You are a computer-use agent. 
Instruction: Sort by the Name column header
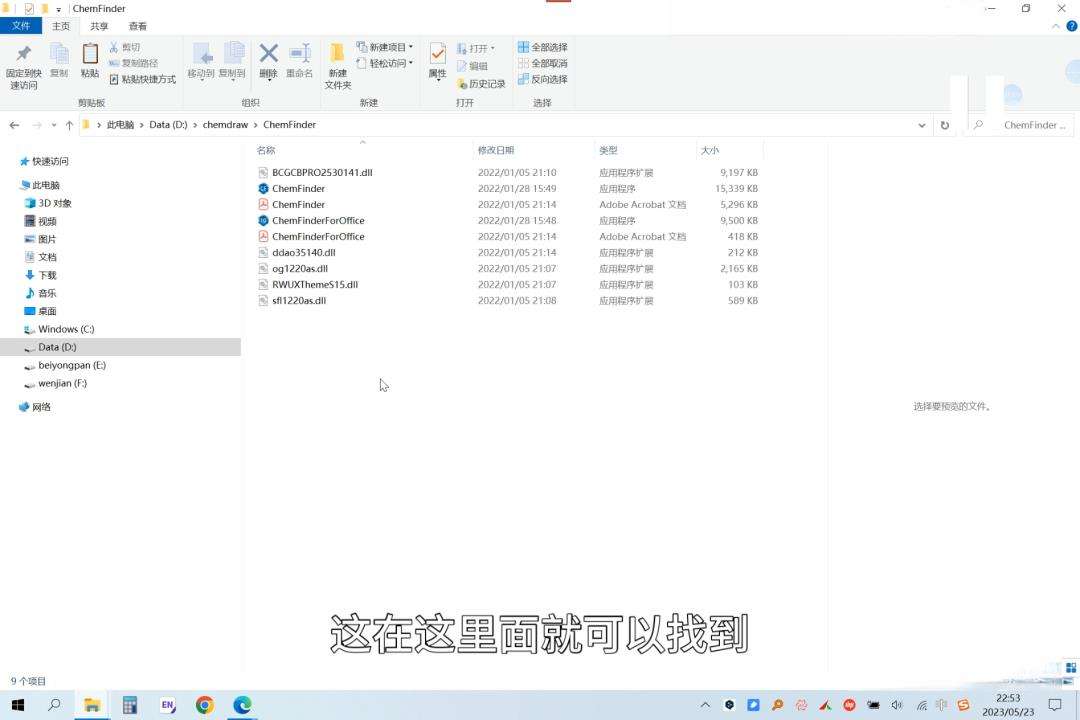266,150
